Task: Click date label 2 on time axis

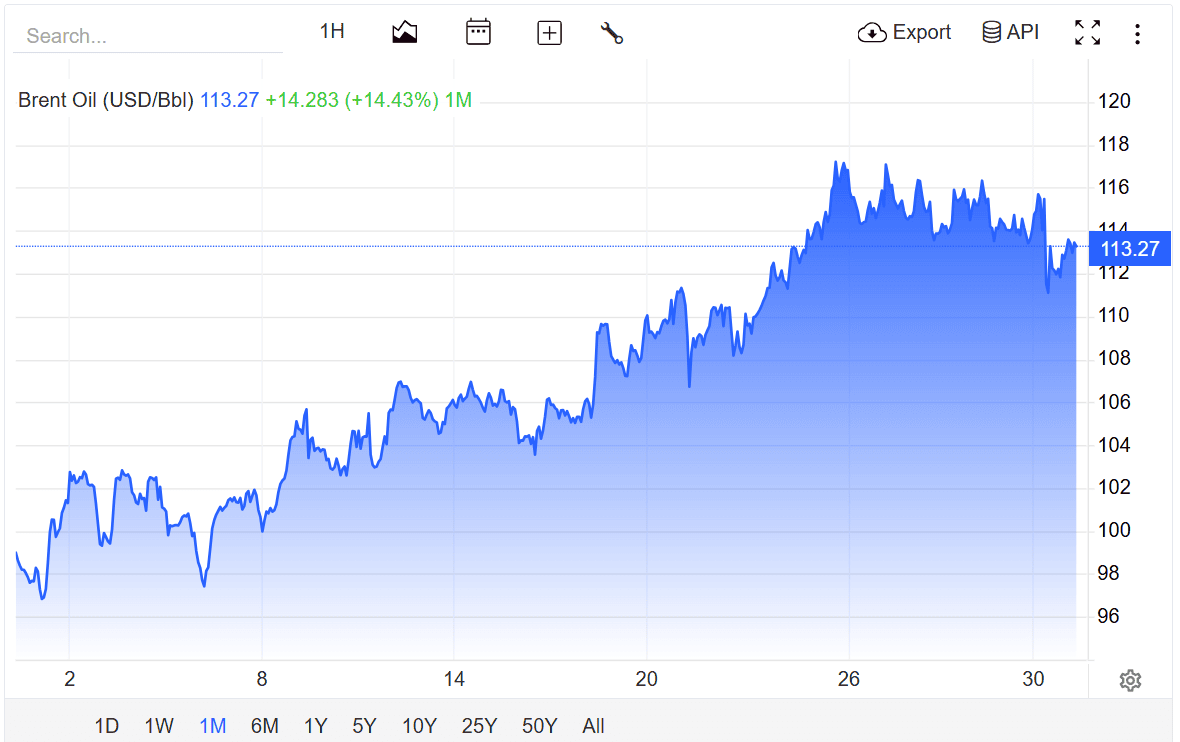Action: pyautogui.click(x=69, y=679)
